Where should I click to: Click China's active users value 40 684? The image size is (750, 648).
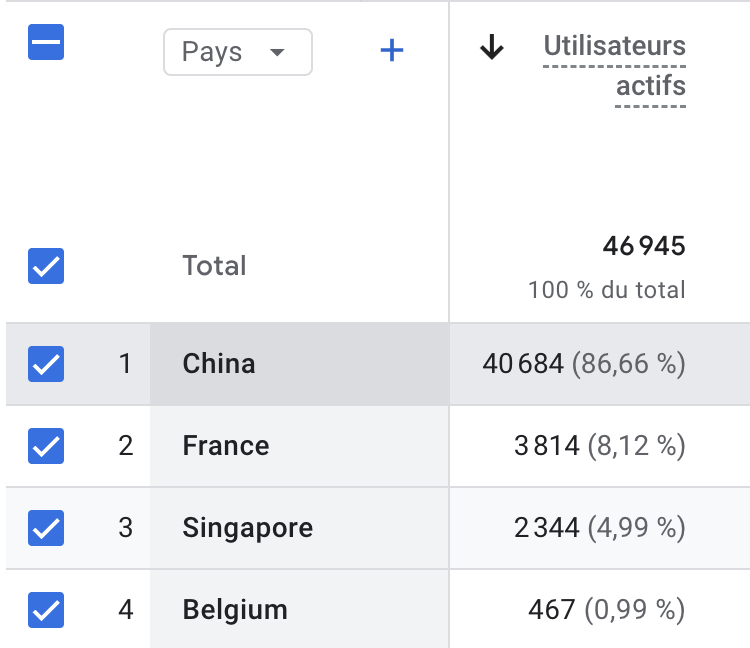click(523, 363)
